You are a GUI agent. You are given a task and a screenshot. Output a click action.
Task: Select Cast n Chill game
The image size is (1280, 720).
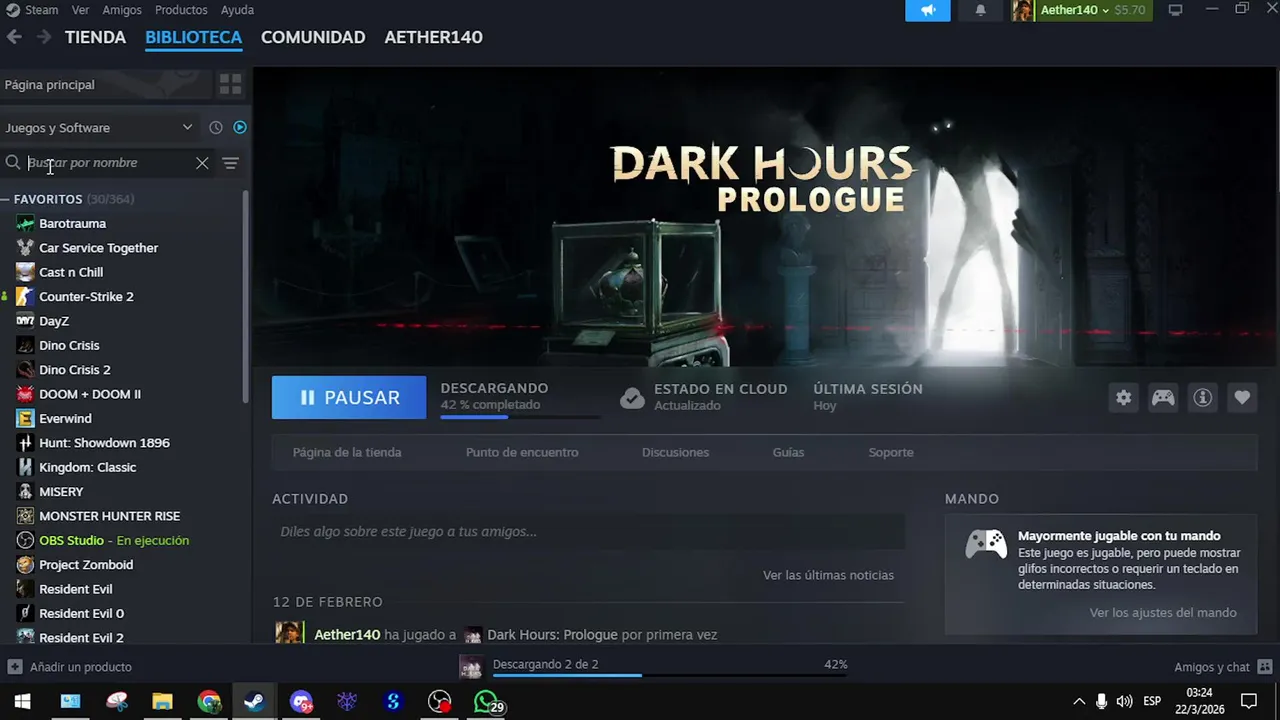click(71, 272)
